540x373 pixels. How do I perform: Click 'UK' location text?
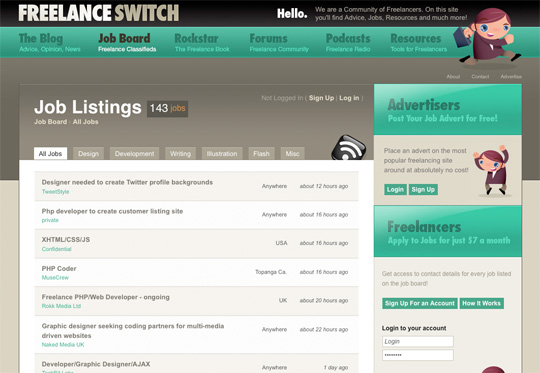pos(283,300)
